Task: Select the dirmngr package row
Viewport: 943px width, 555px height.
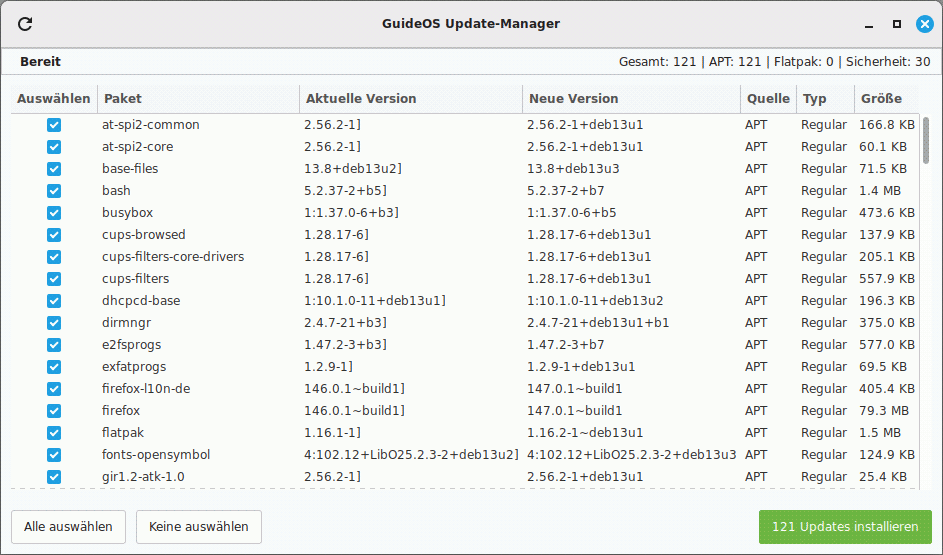Action: tap(400, 323)
